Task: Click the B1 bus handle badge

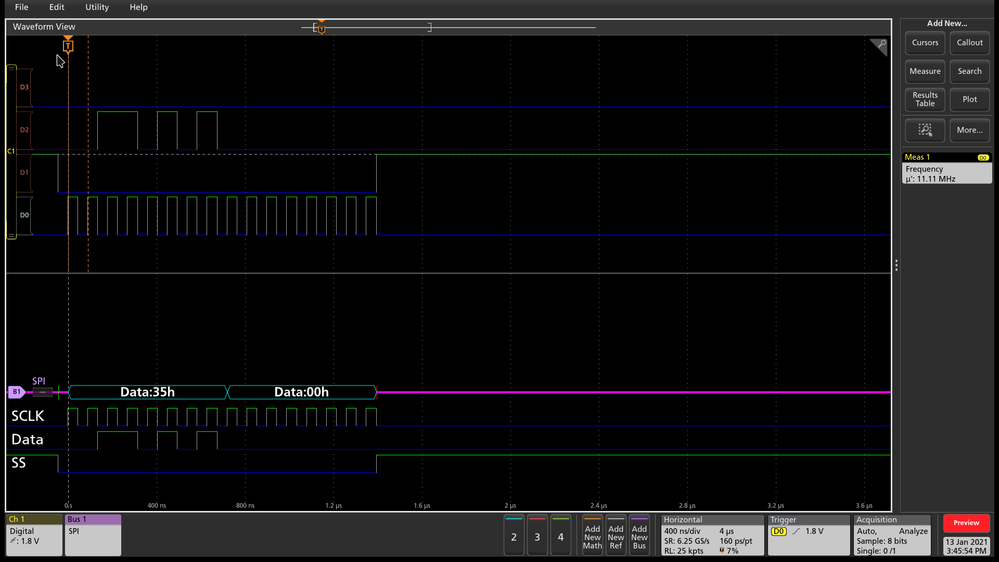Action: click(16, 392)
